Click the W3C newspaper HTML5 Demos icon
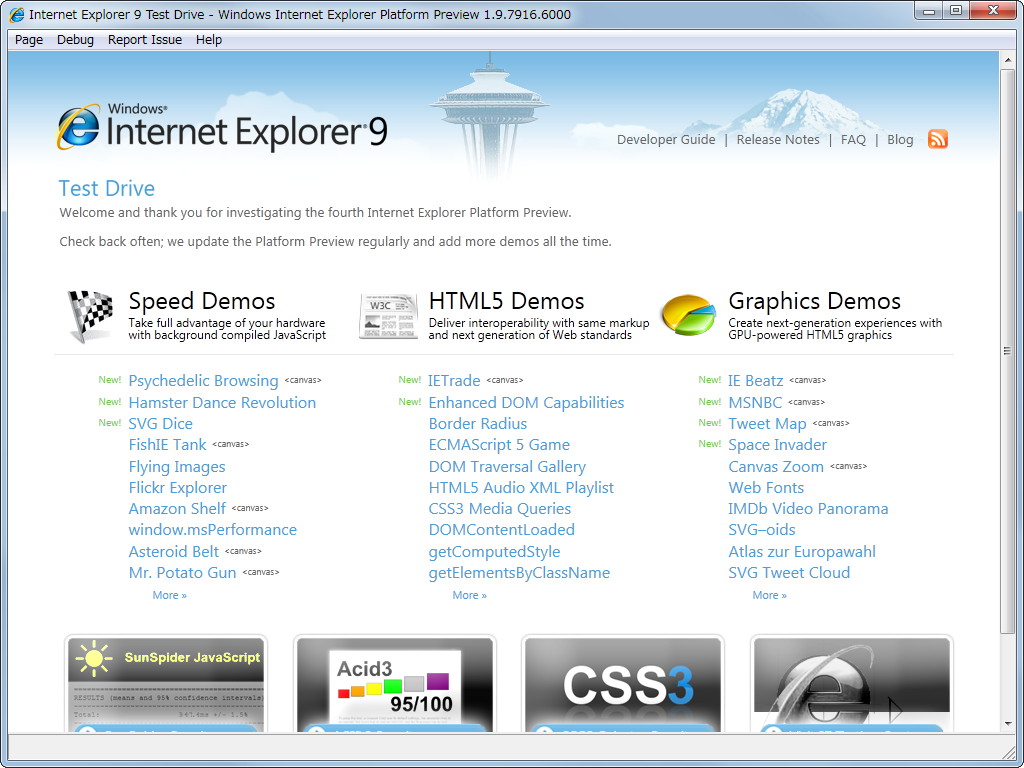 [x=388, y=313]
